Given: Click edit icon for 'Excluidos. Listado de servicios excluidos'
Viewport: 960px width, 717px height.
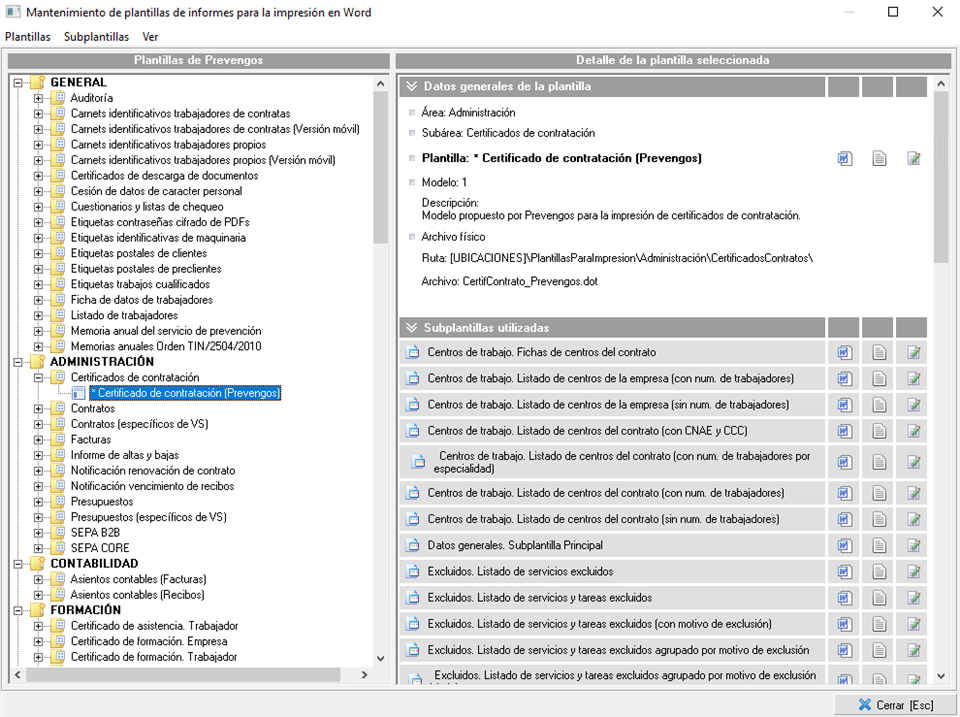Looking at the screenshot, I should (913, 572).
